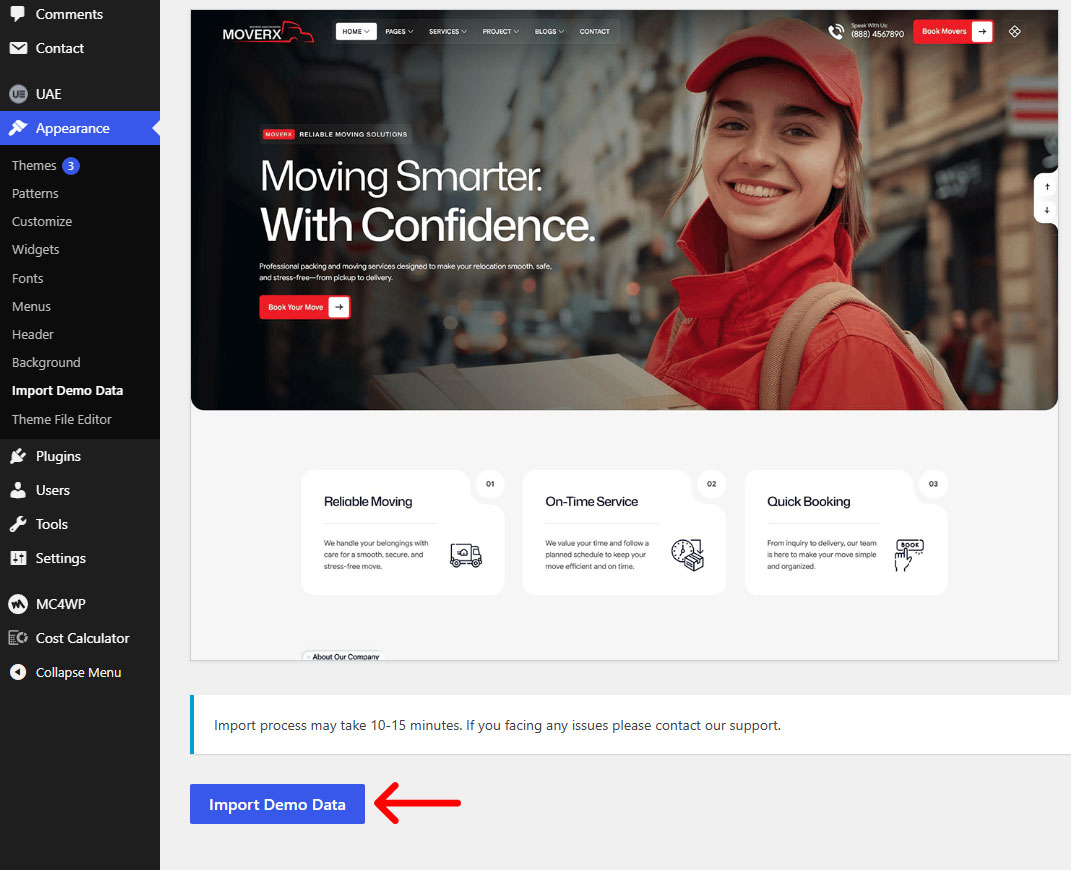The height and width of the screenshot is (870, 1071).
Task: Click the Plugins plug icon
Action: click(x=18, y=455)
